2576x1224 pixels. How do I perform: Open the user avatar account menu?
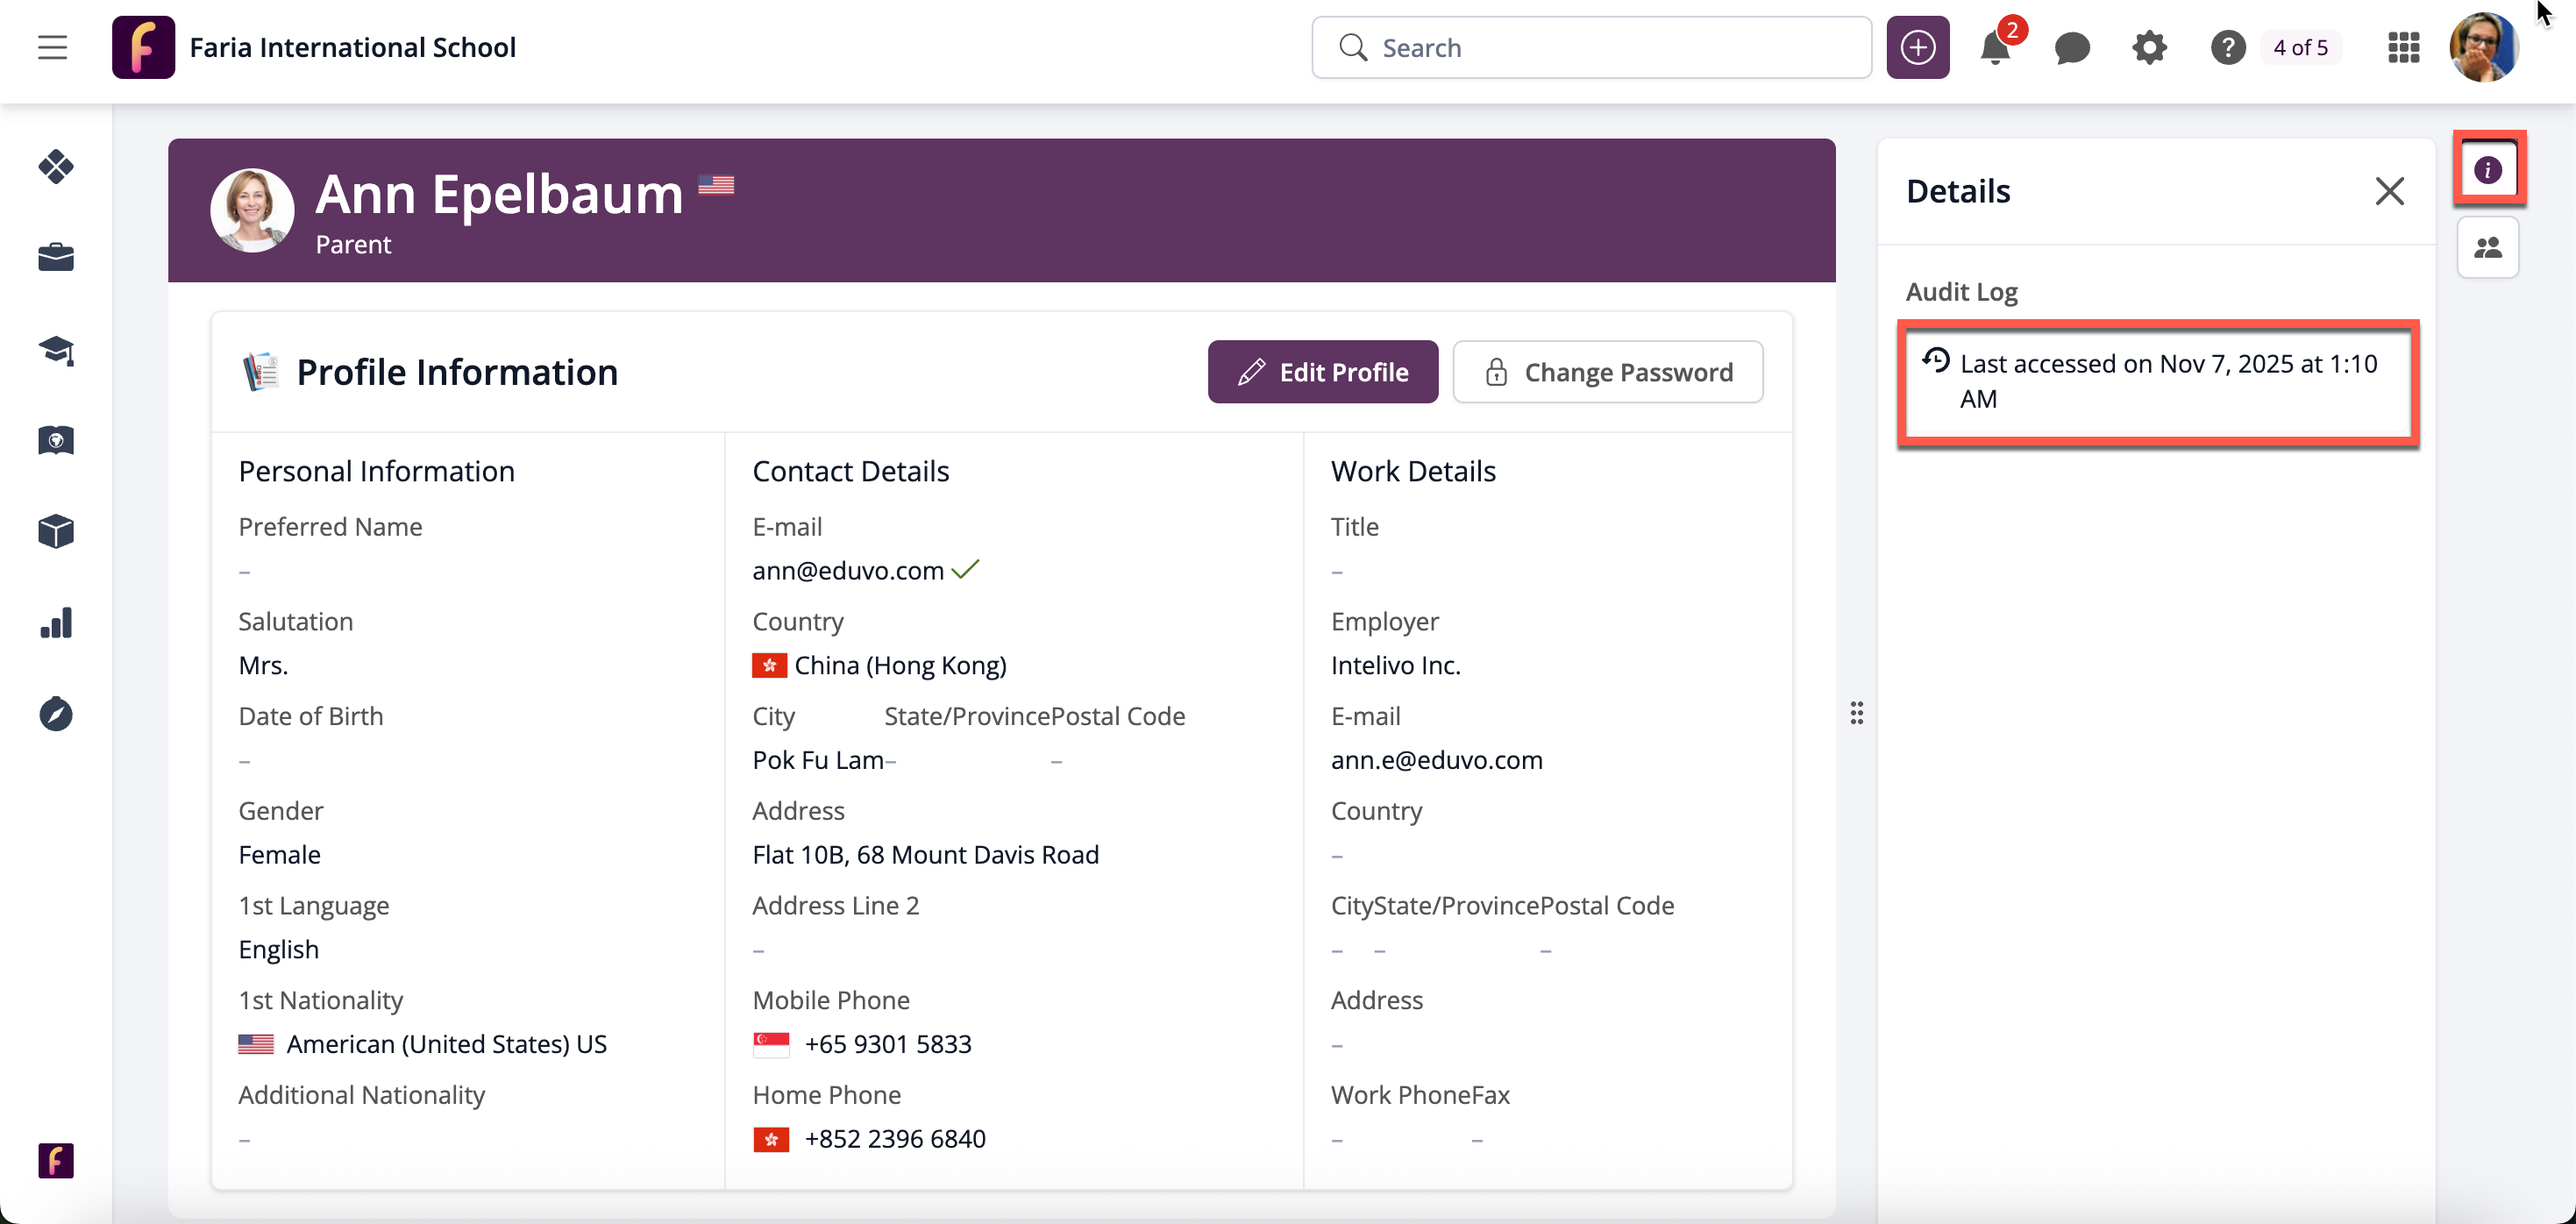click(2482, 47)
